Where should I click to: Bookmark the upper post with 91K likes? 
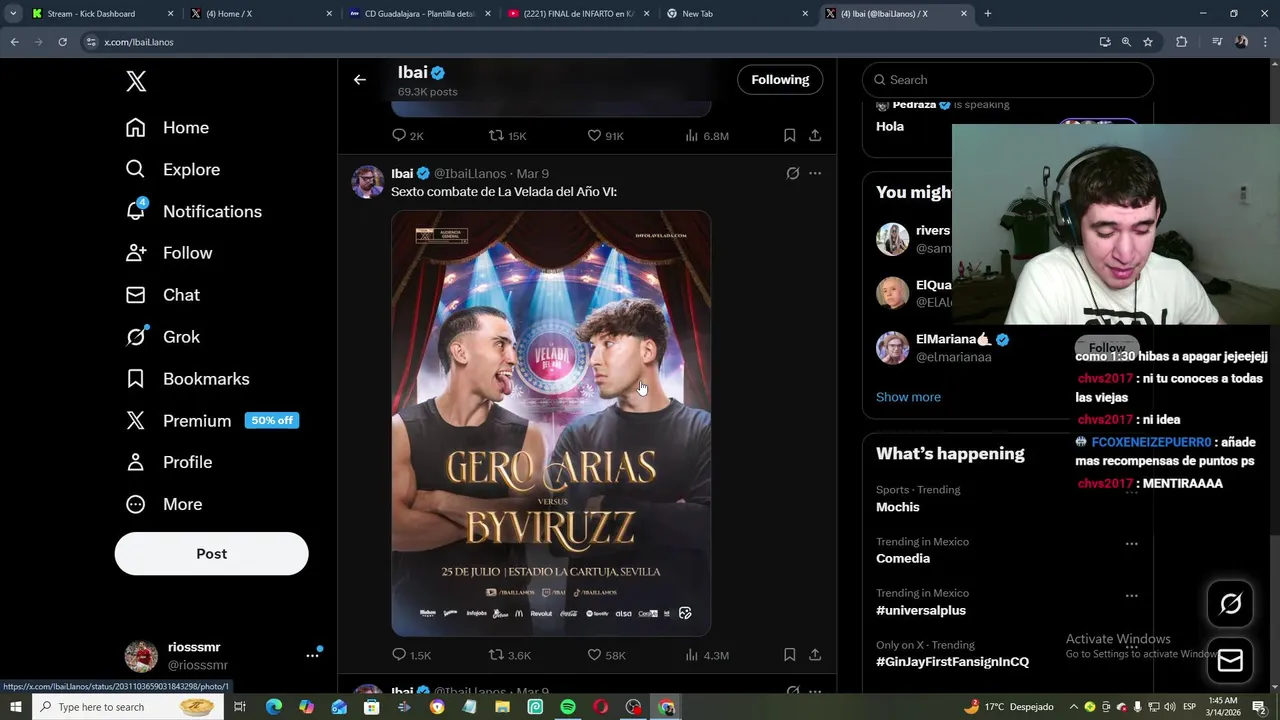click(789, 135)
